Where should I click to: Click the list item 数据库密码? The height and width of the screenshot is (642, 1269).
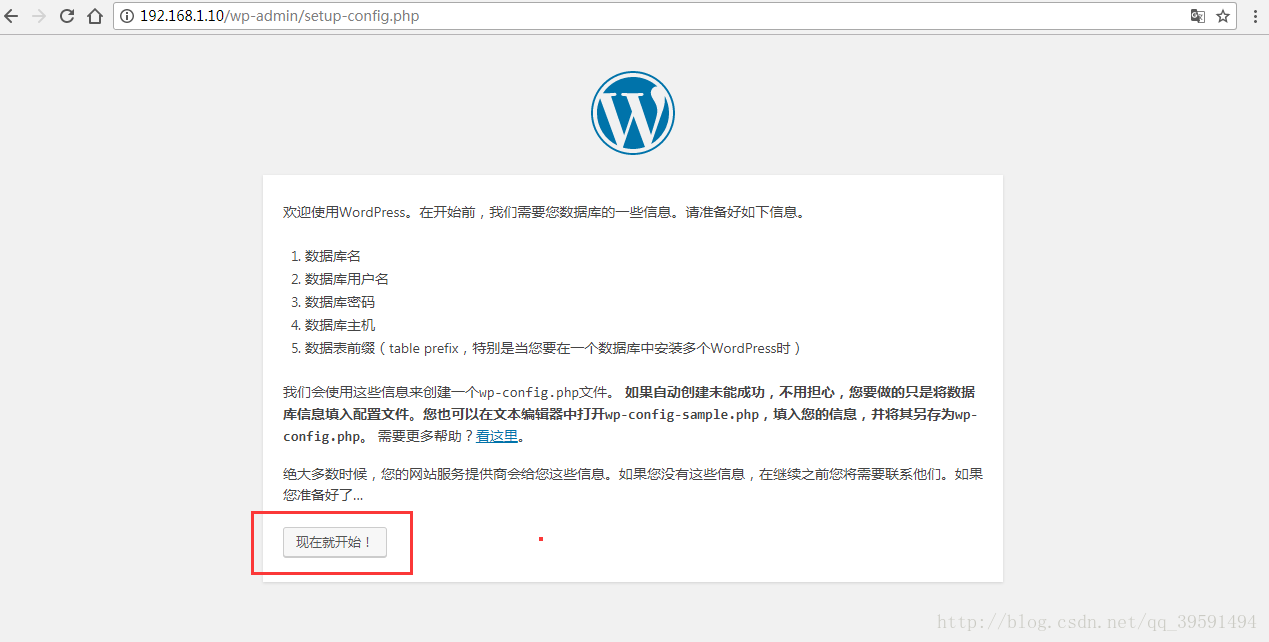pos(340,302)
